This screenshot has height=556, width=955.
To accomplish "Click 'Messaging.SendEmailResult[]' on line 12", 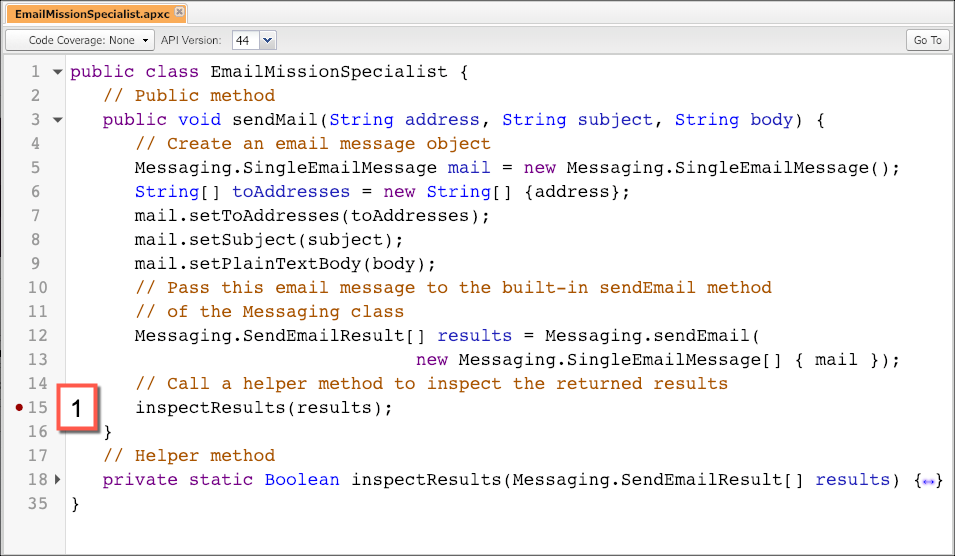I will tap(280, 336).
